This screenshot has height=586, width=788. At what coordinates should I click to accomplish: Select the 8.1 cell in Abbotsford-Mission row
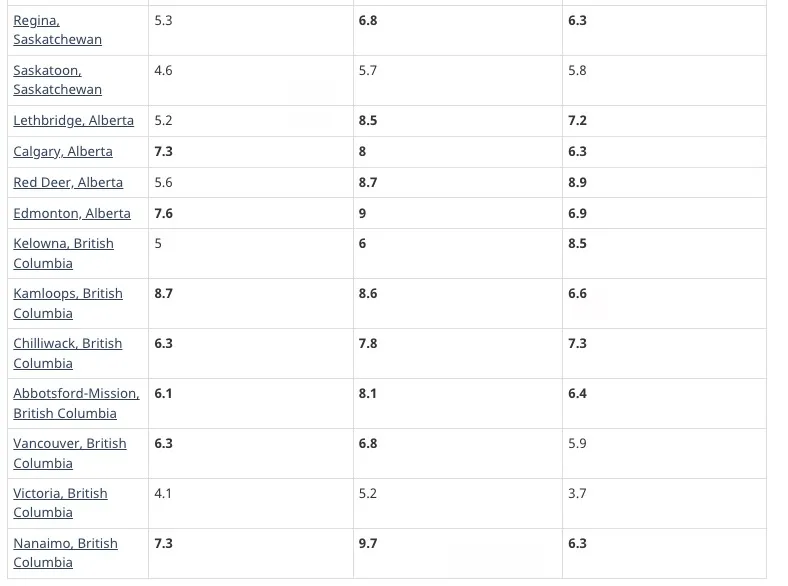click(x=368, y=394)
